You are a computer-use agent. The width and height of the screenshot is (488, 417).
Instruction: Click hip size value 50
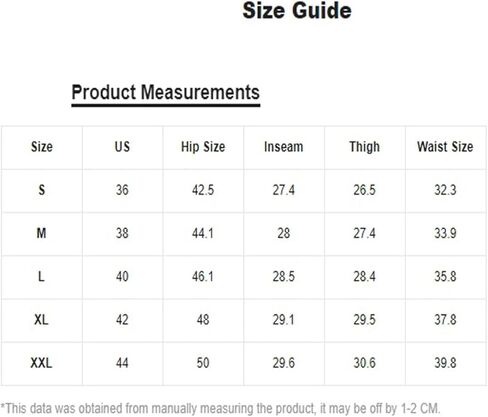(x=203, y=363)
